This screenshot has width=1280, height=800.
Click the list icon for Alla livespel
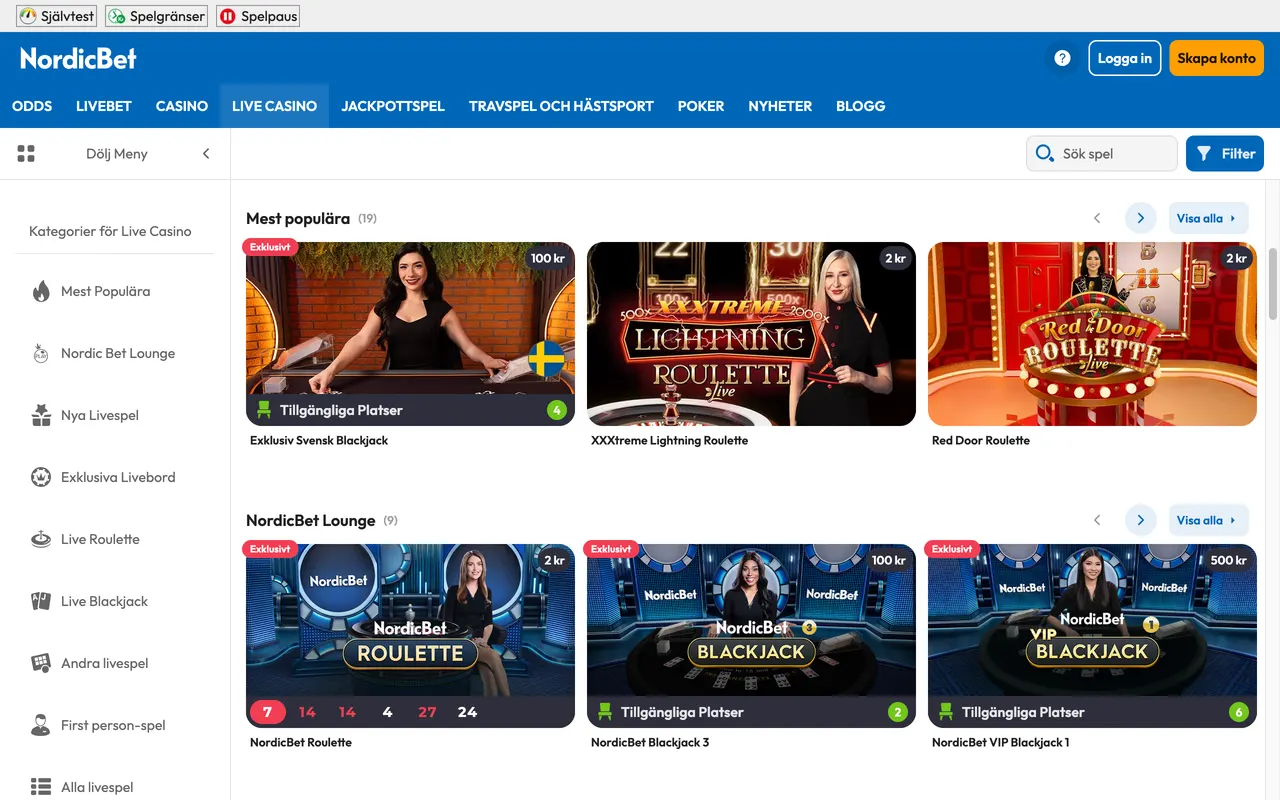pyautogui.click(x=41, y=787)
